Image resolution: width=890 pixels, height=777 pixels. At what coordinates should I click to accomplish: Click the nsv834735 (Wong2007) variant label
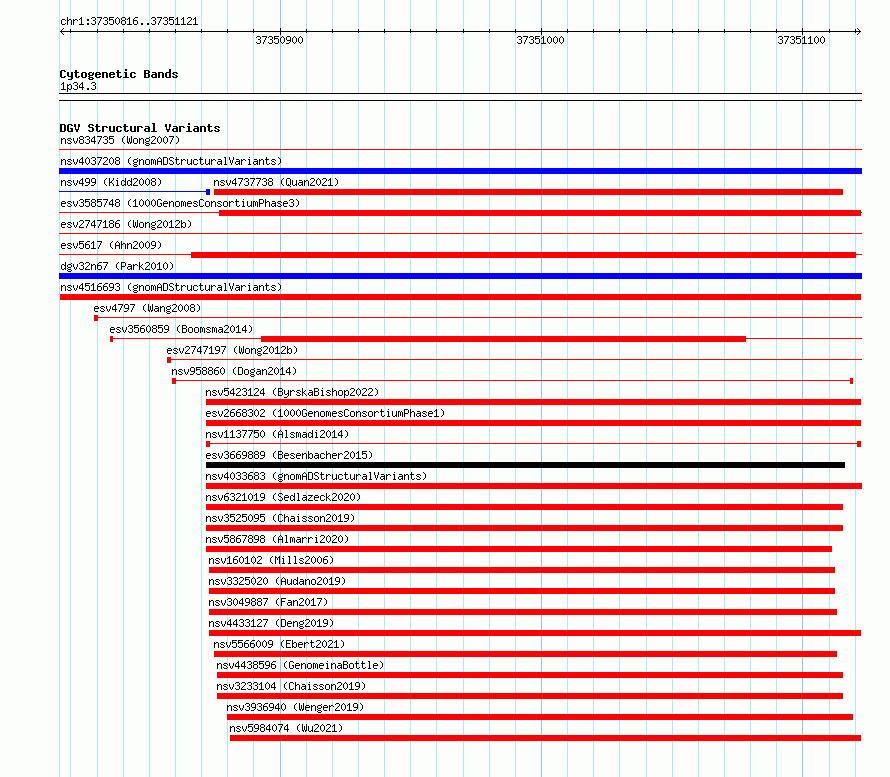120,140
